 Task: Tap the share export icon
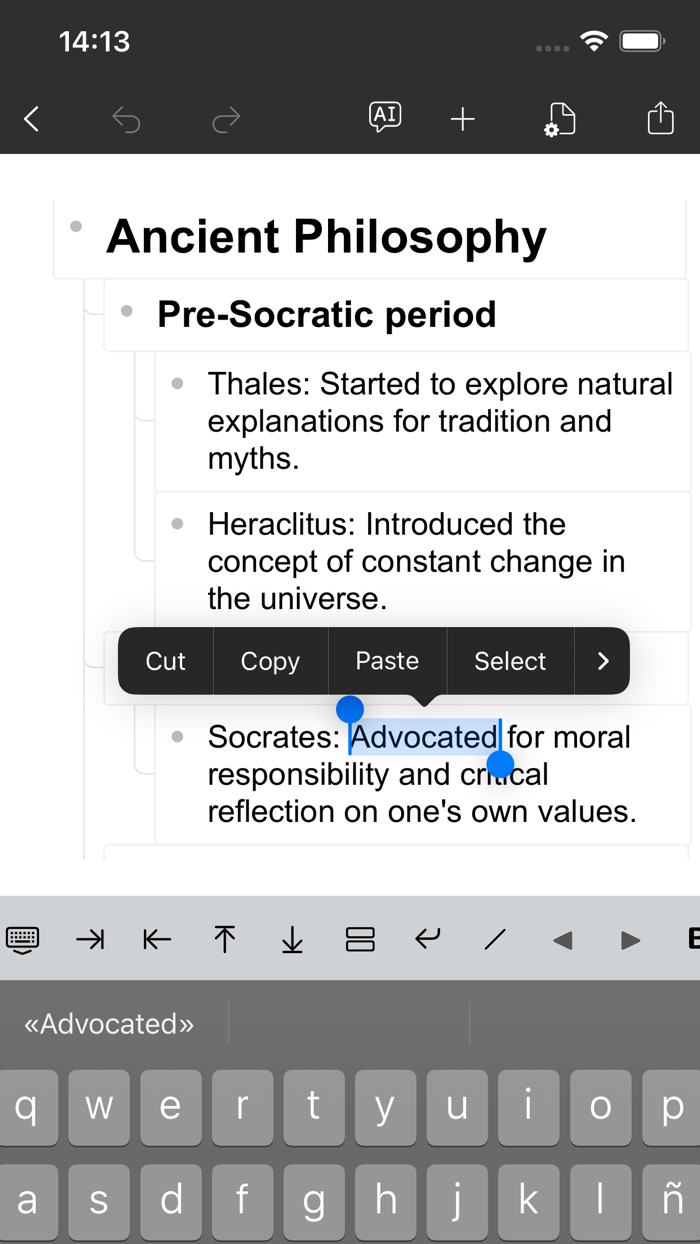[x=660, y=119]
